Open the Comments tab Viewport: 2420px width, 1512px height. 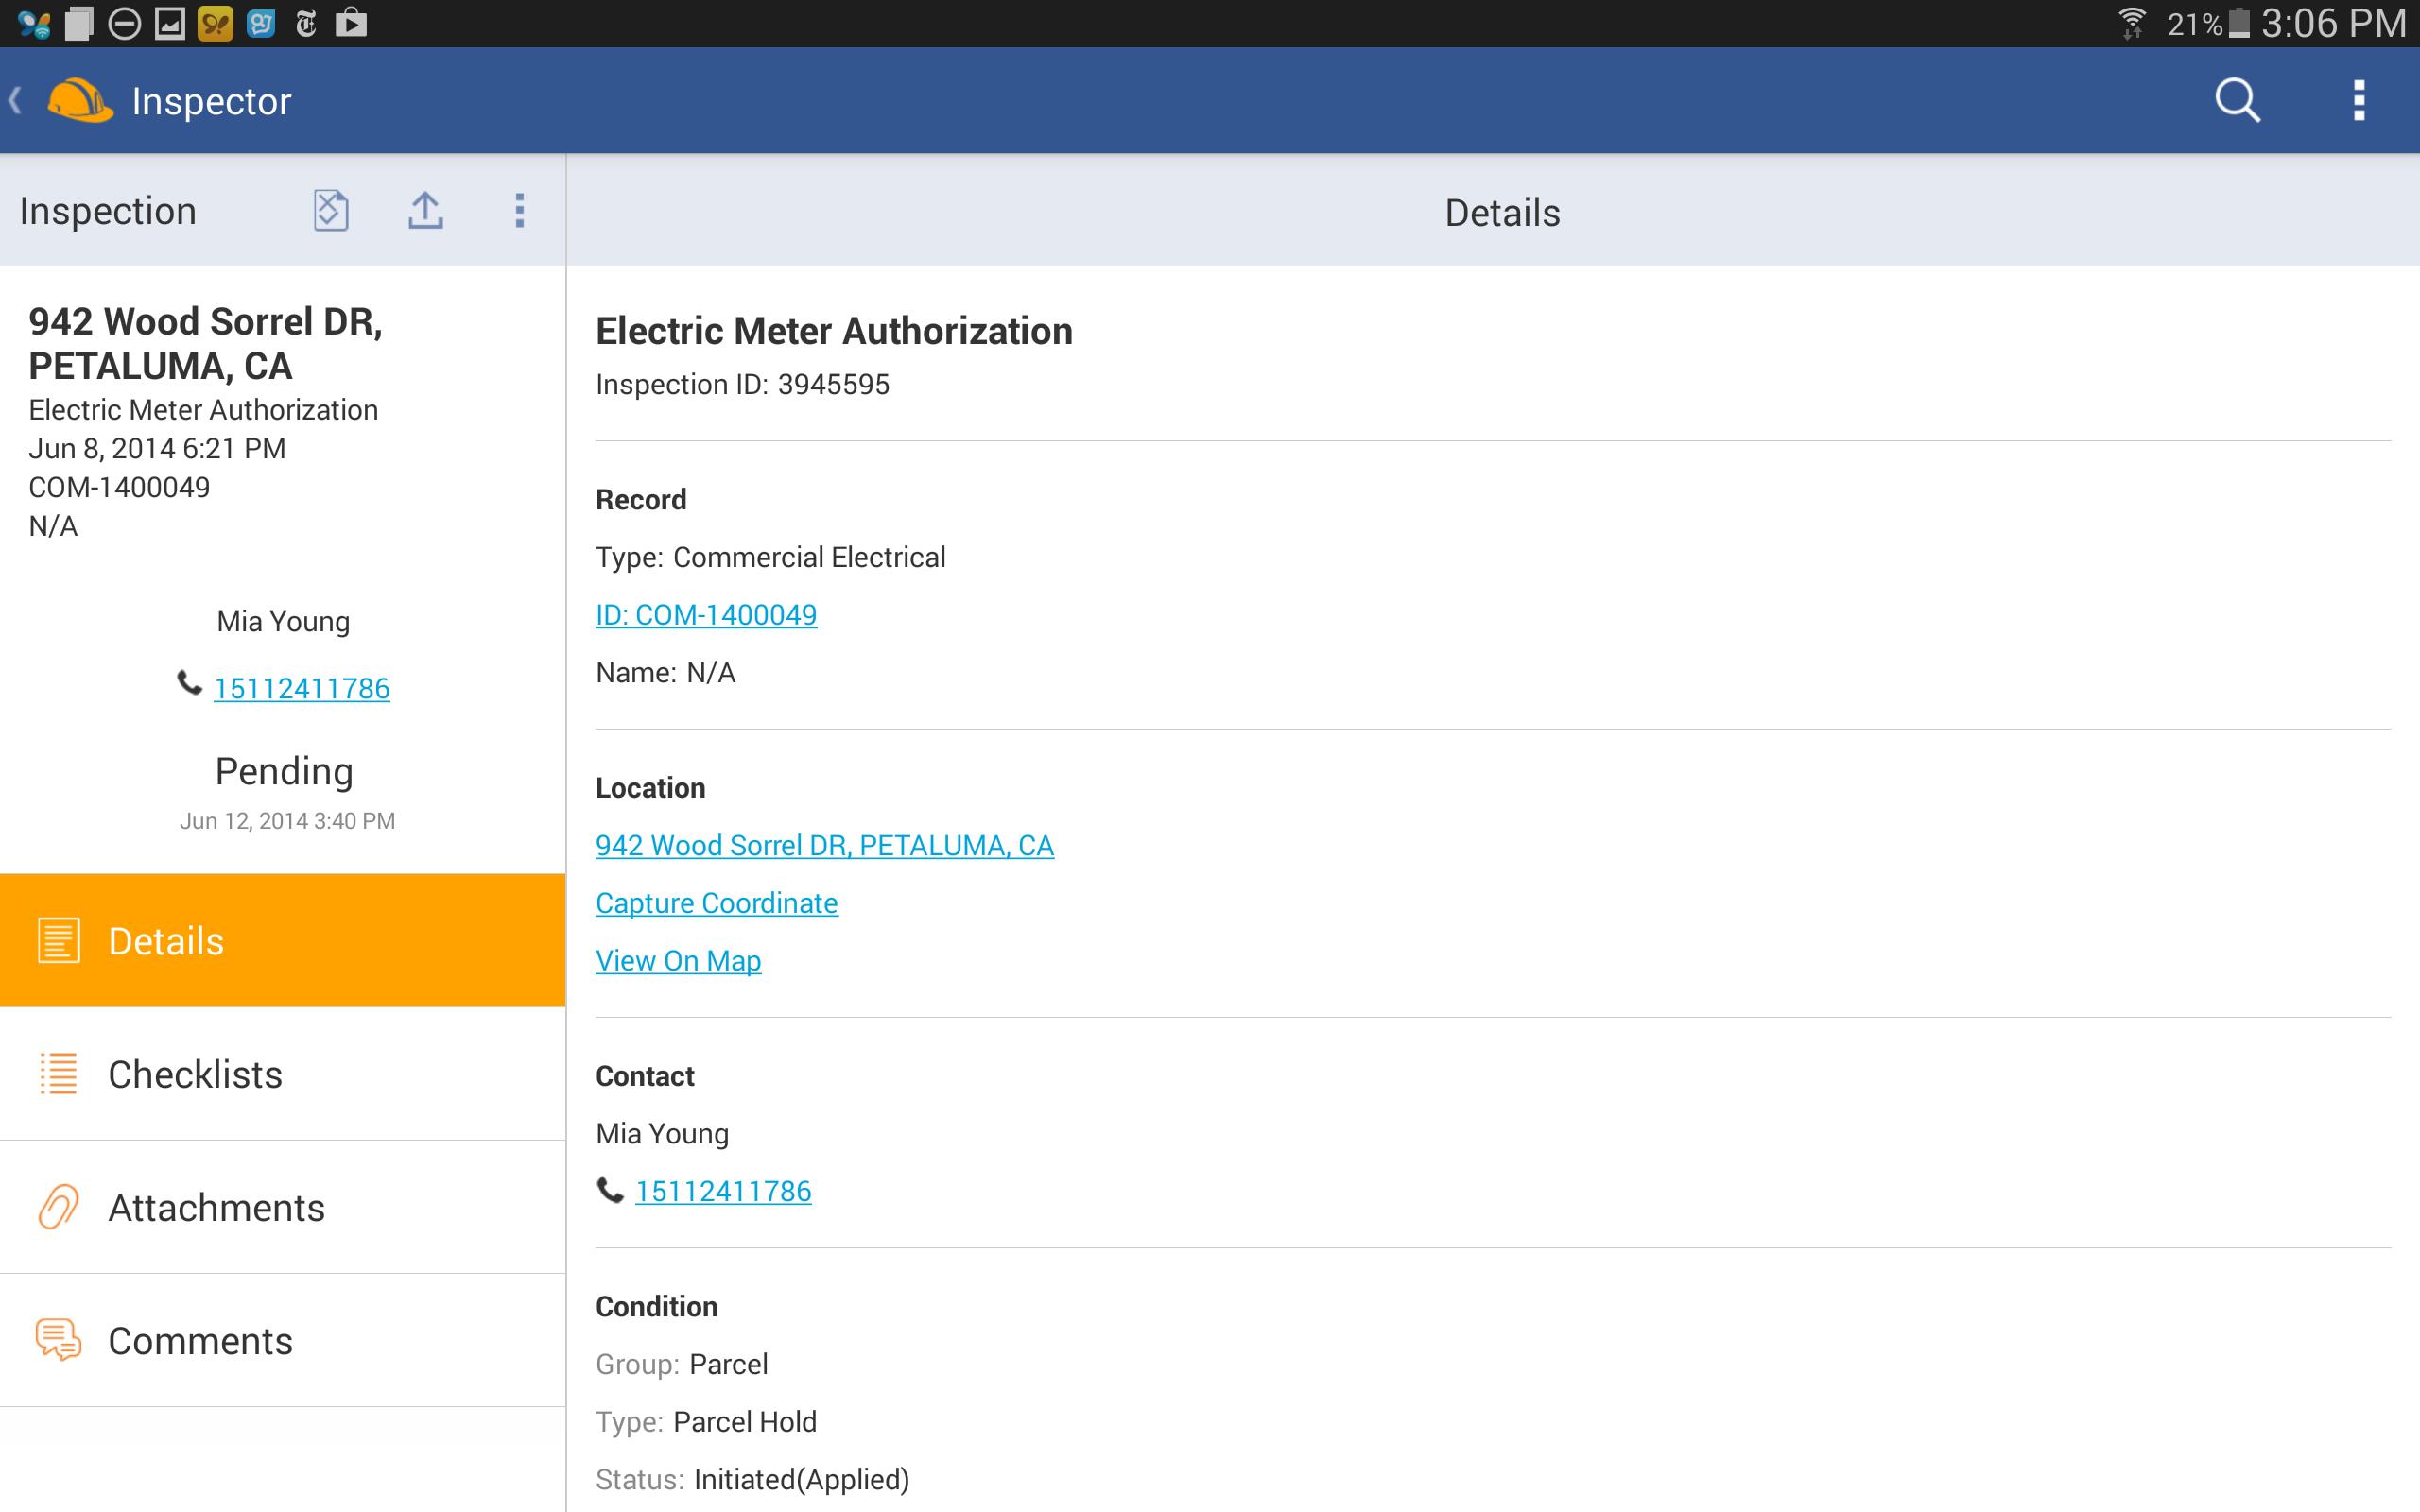pyautogui.click(x=283, y=1340)
